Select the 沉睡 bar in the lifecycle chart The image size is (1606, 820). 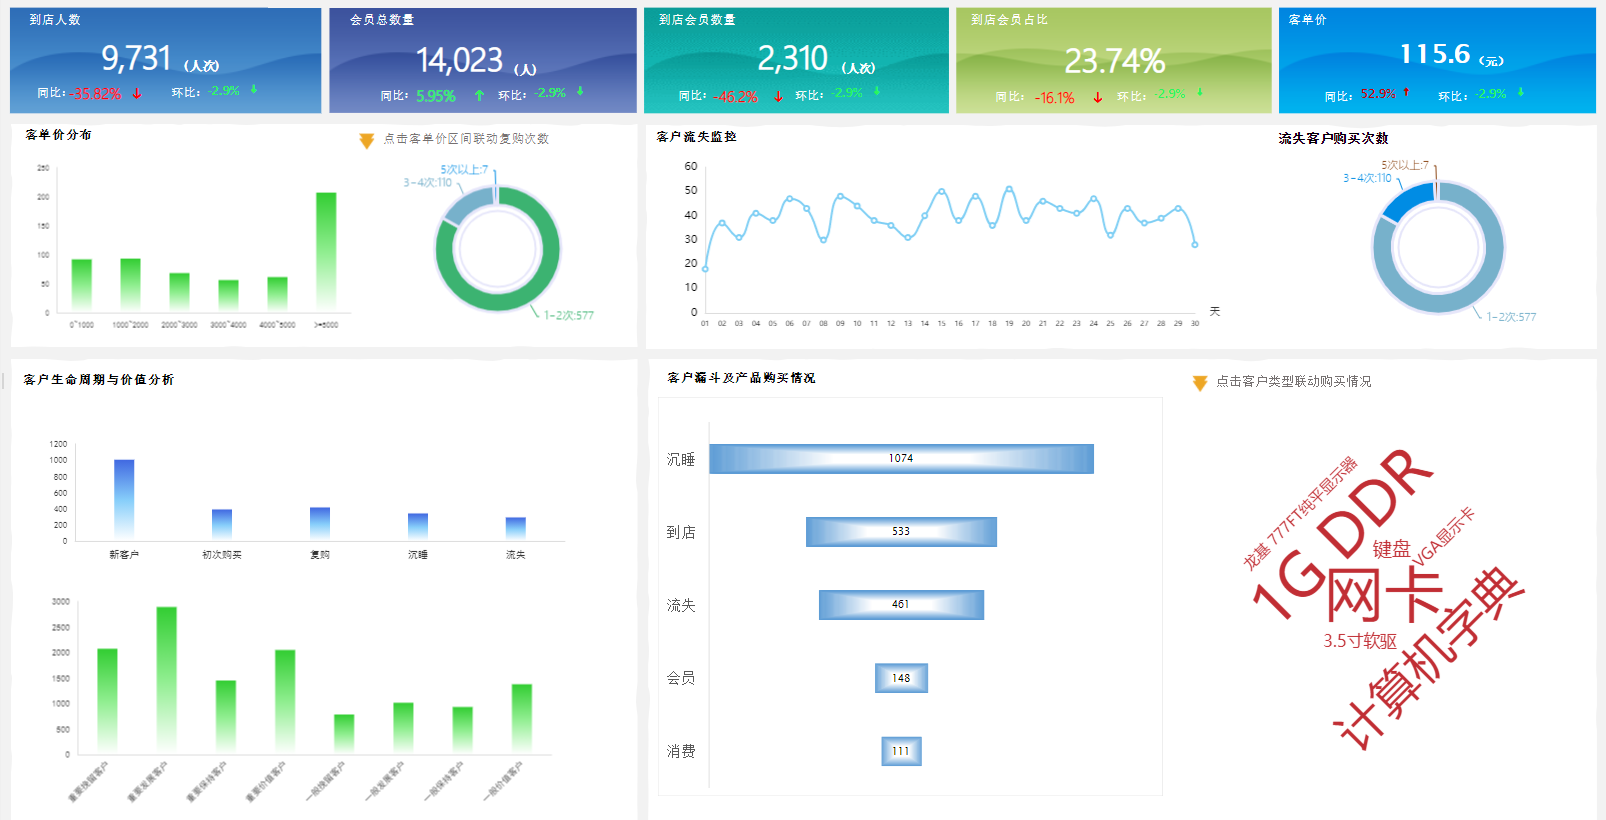[x=418, y=526]
